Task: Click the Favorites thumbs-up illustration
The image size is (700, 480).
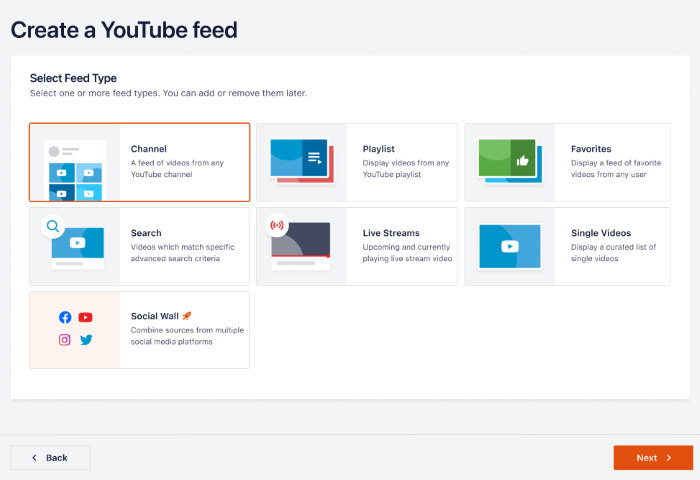Action: [509, 162]
